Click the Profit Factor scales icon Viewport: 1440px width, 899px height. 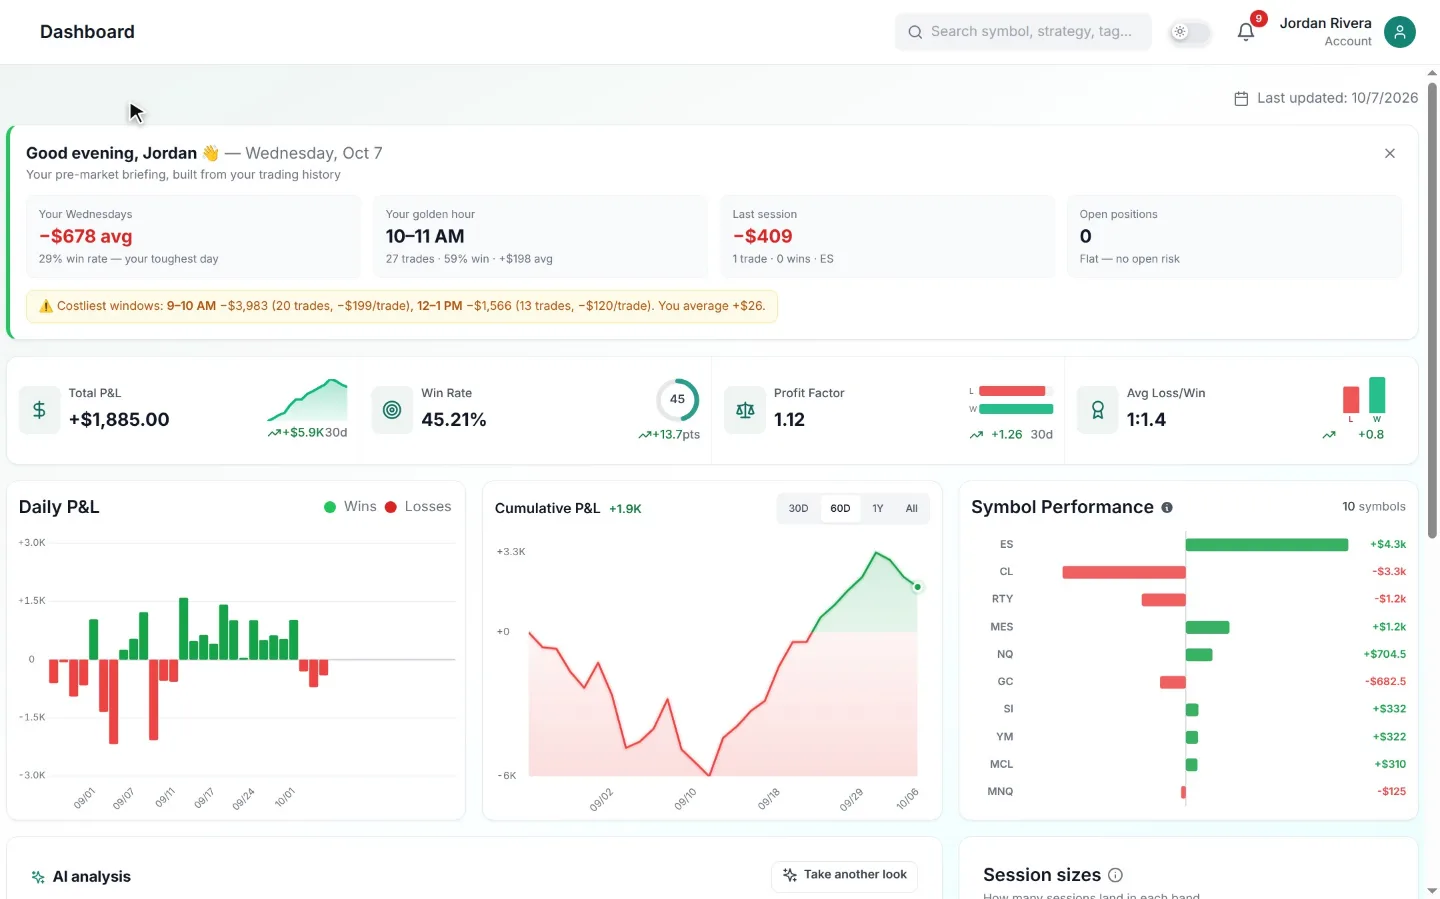tap(745, 410)
